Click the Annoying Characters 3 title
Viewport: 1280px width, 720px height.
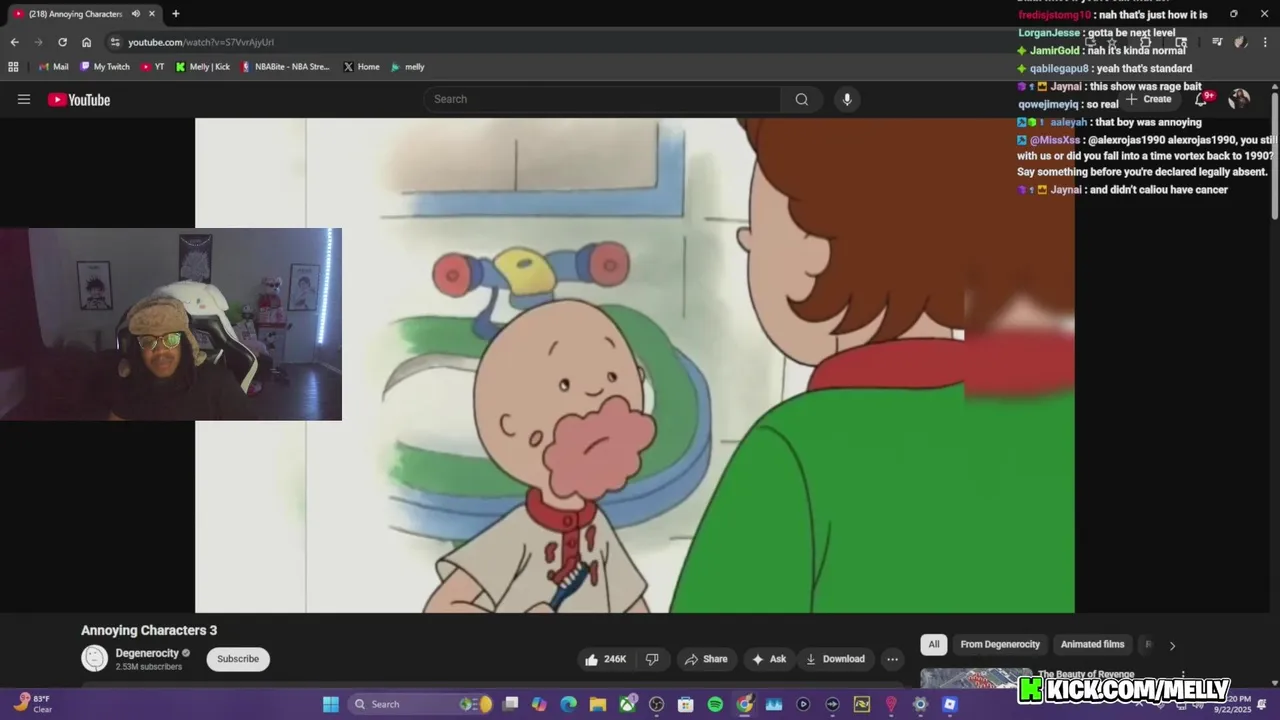point(149,630)
